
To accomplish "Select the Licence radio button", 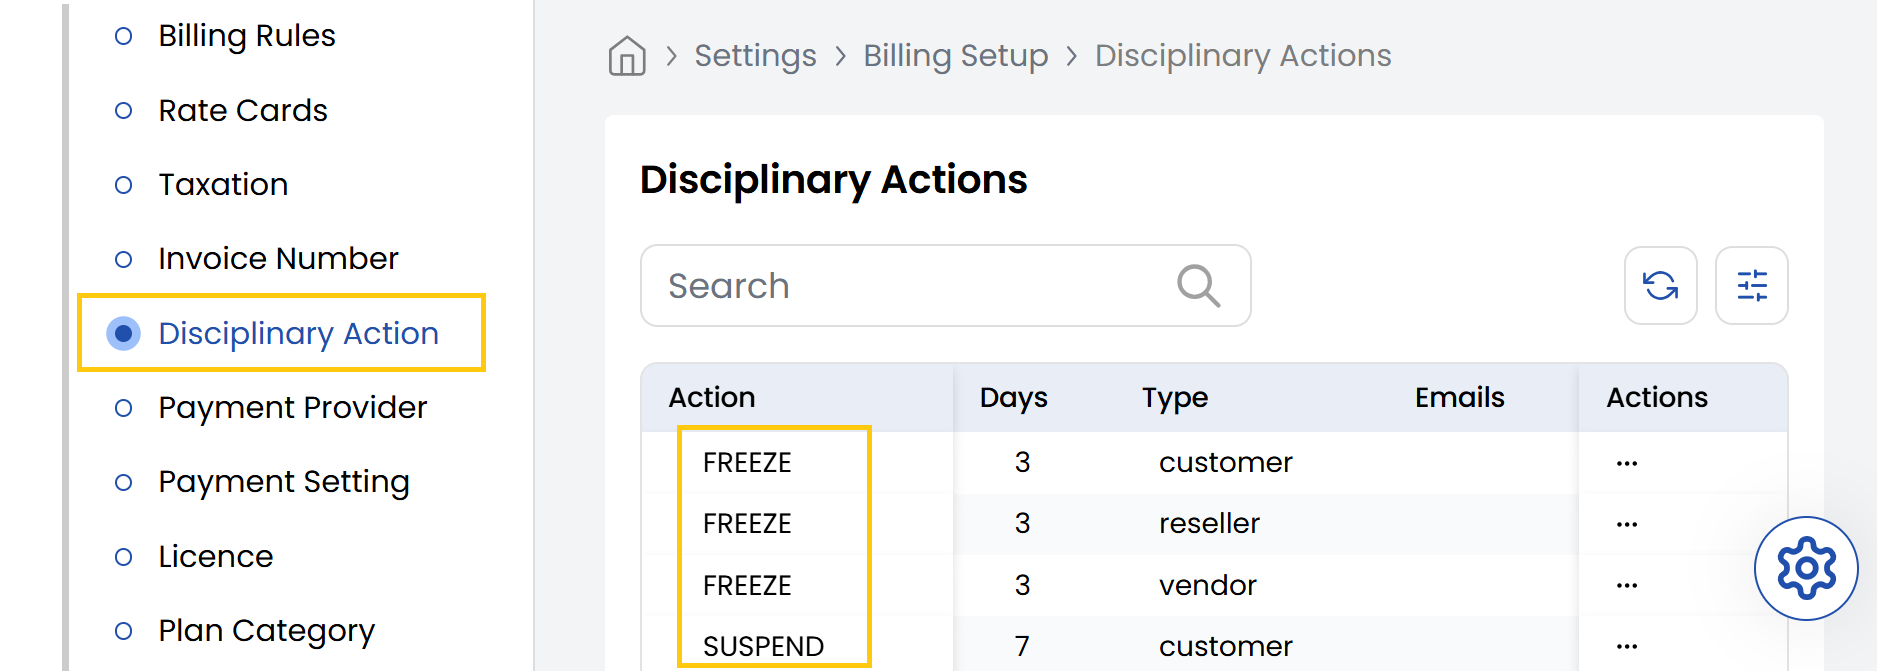I will click(124, 556).
